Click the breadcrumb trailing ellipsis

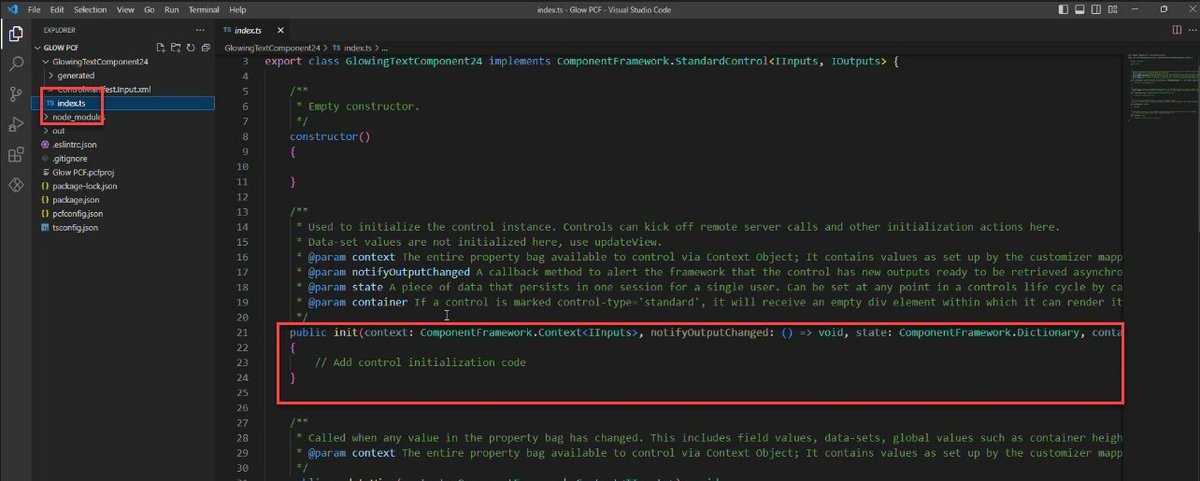click(x=387, y=47)
